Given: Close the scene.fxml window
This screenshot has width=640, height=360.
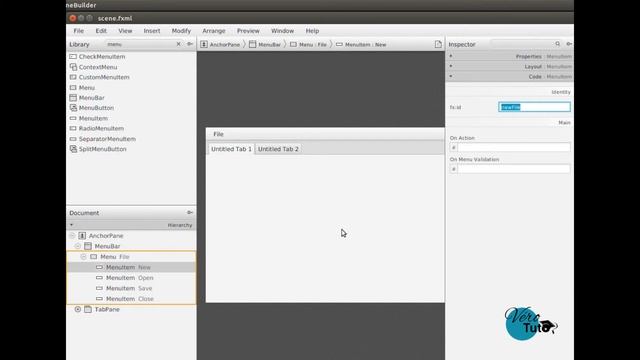Looking at the screenshot, I should pos(73,18).
